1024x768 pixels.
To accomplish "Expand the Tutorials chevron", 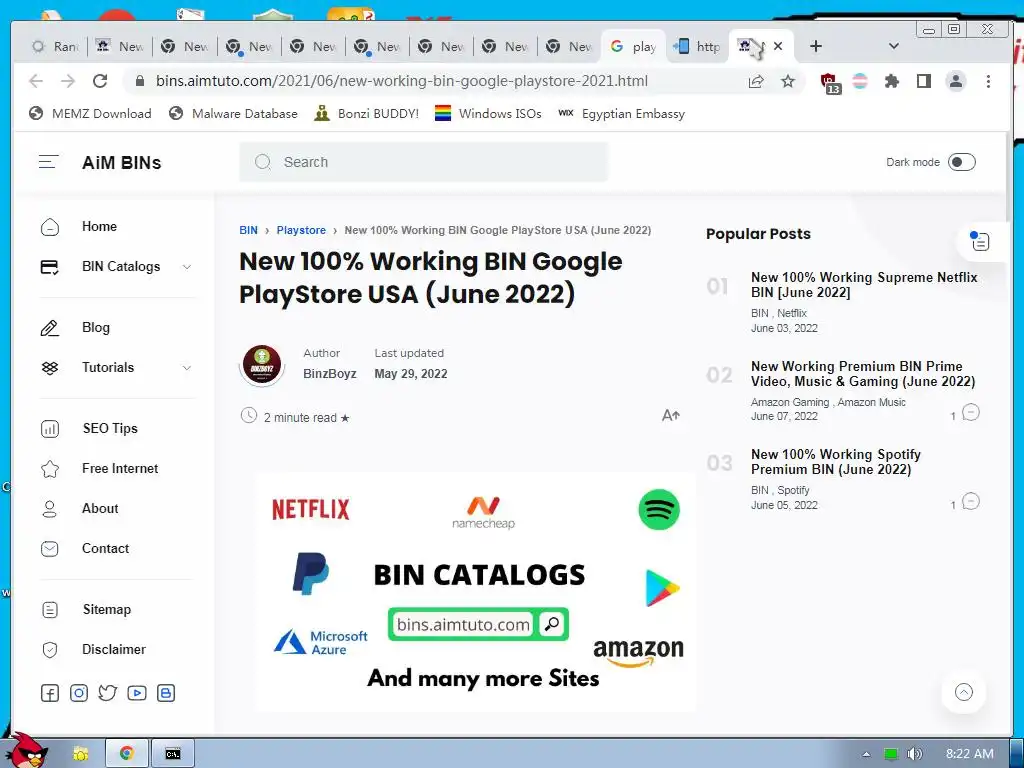I will click(187, 368).
